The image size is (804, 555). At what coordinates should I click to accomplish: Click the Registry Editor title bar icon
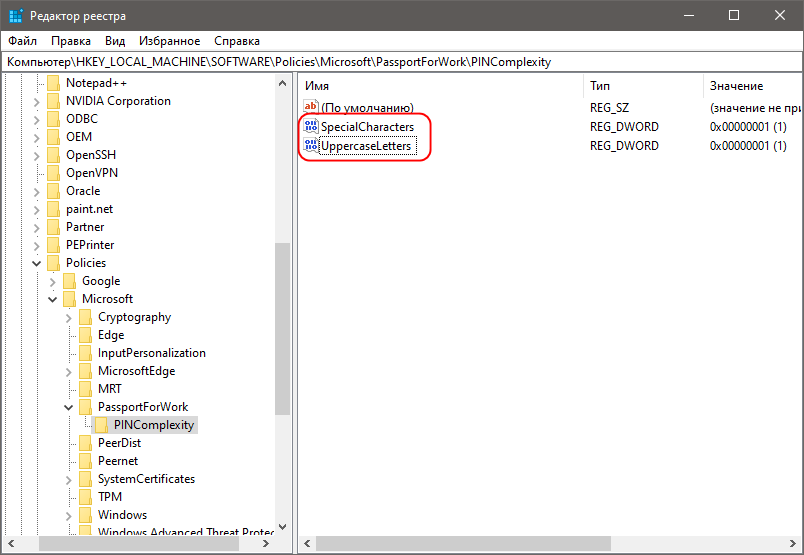point(16,16)
